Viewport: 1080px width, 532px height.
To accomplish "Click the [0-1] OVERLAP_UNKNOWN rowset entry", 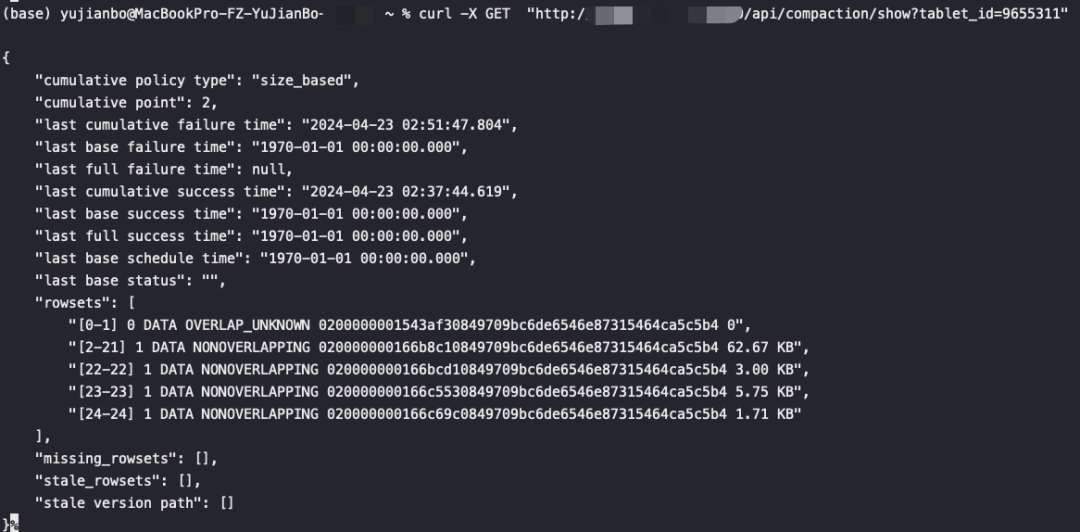I will [x=409, y=325].
